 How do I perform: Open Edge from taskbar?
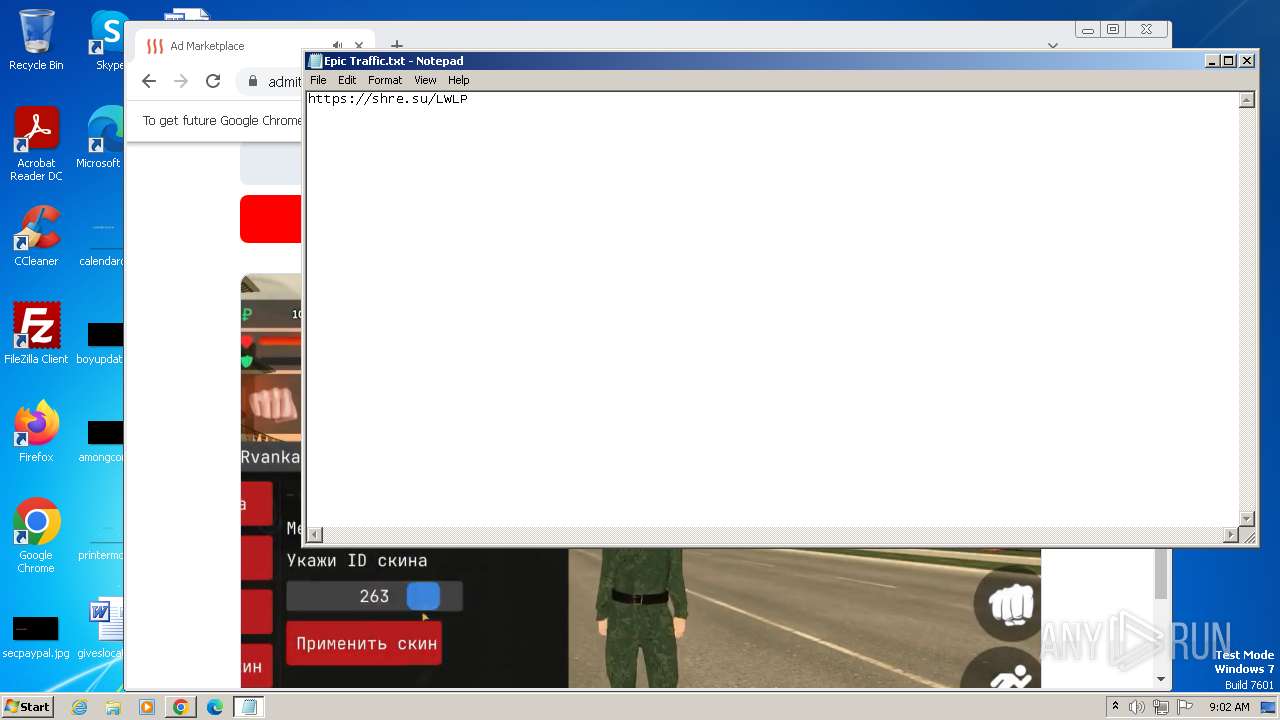pyautogui.click(x=214, y=707)
